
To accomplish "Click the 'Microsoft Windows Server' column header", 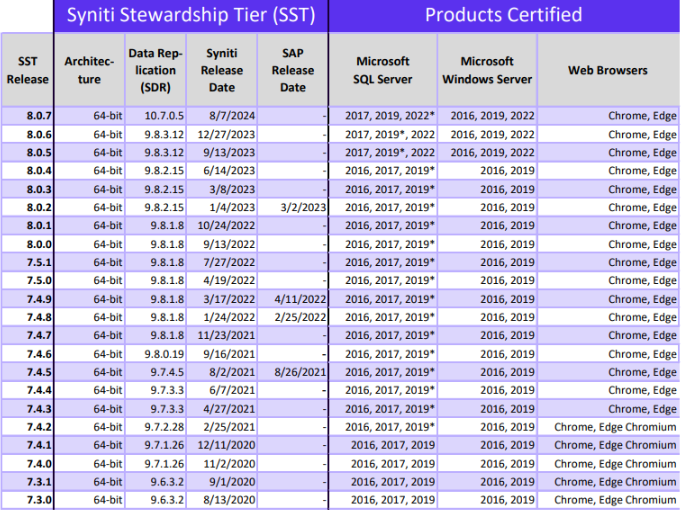I will [x=487, y=70].
